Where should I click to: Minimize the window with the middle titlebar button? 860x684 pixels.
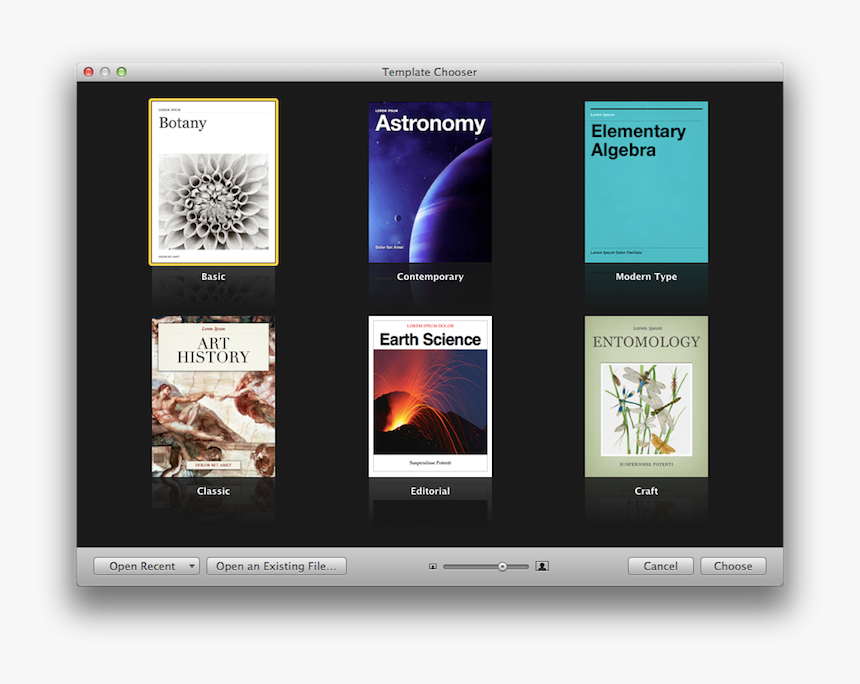[105, 72]
